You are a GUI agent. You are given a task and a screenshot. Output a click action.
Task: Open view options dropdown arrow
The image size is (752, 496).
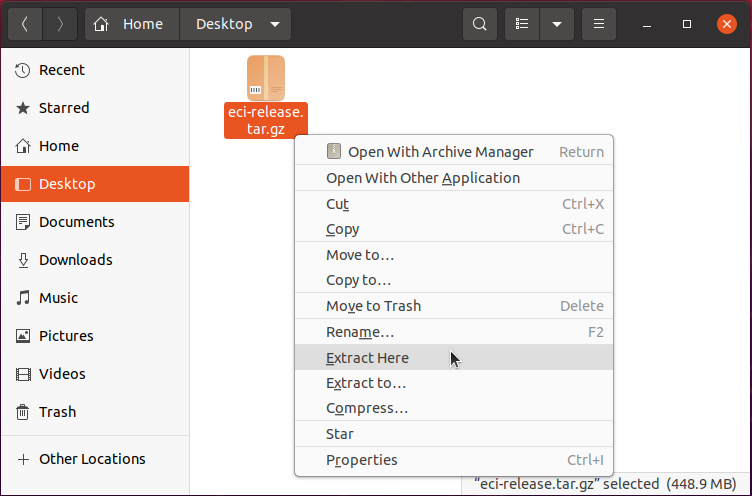pos(557,24)
